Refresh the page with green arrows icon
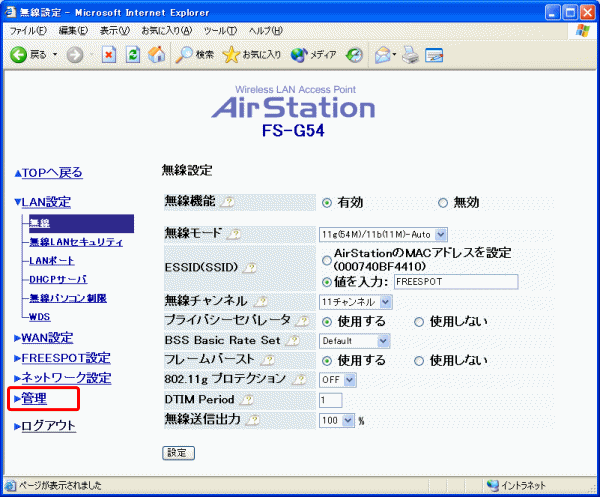Screen dimensions: 600x497 click(133, 55)
